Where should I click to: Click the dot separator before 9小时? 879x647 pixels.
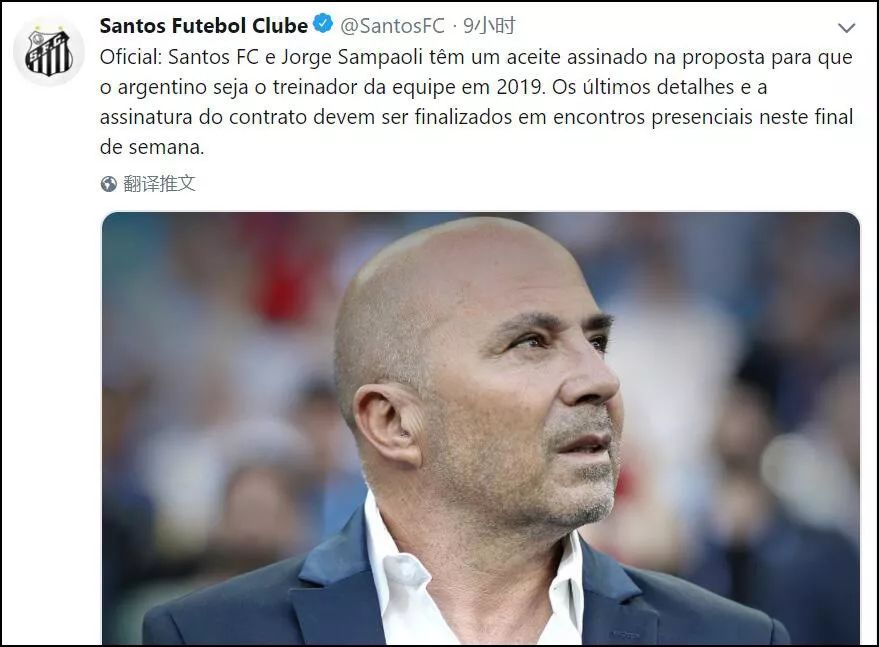coord(454,26)
